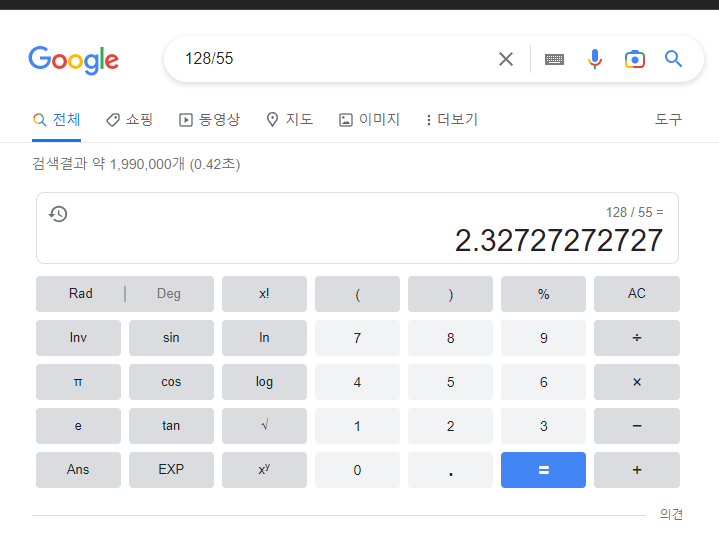The height and width of the screenshot is (538, 719).
Task: Clear the calculator with AC
Action: [637, 294]
